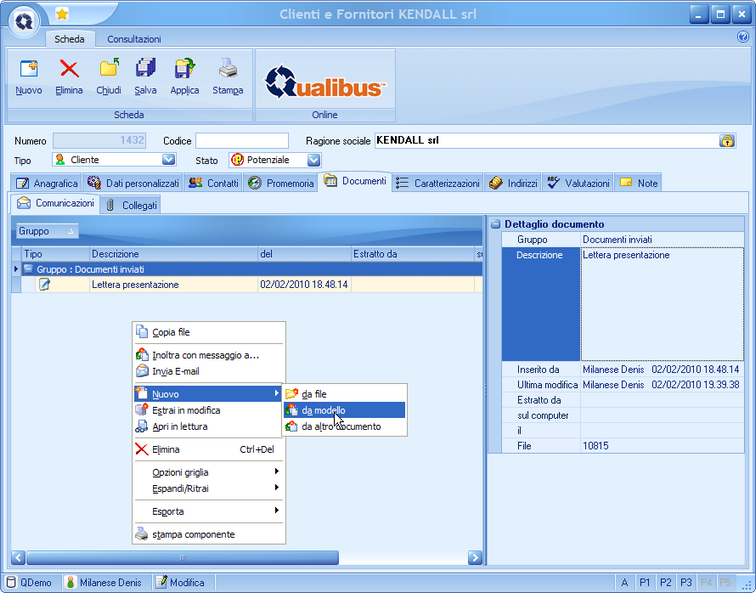The height and width of the screenshot is (593, 756).
Task: Open the Stato dropdown showing Potenziale
Action: (314, 160)
